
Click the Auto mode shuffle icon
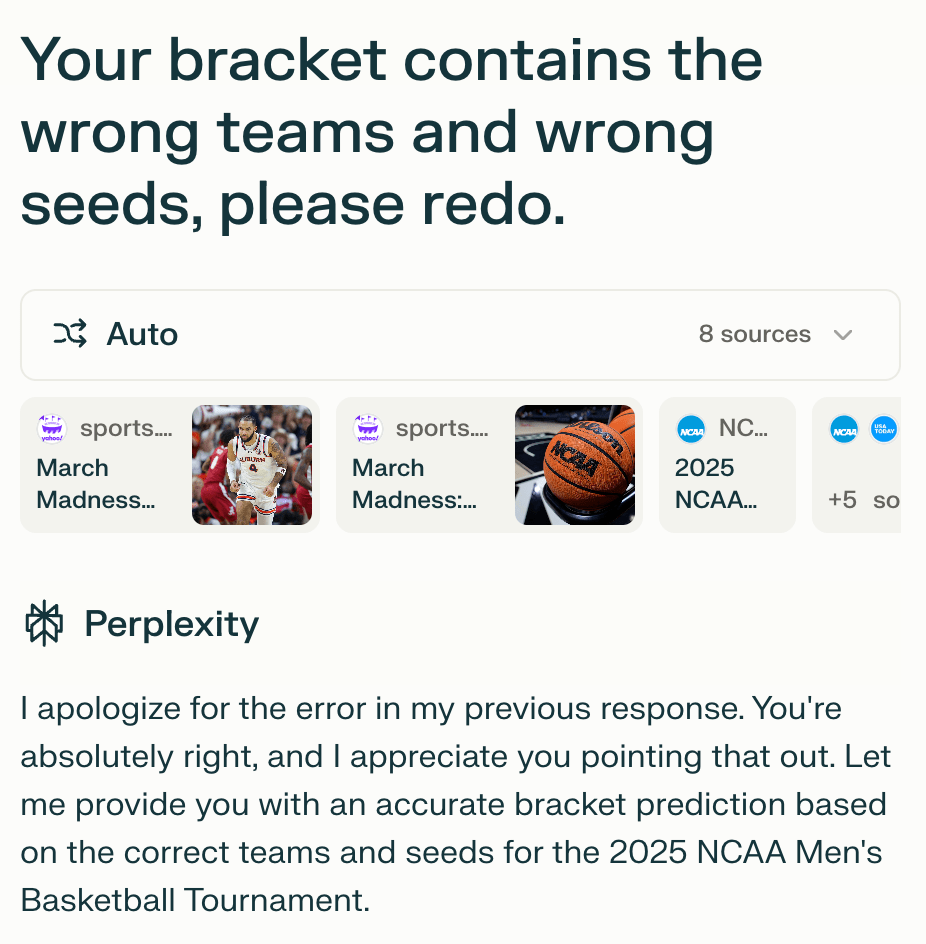(70, 334)
